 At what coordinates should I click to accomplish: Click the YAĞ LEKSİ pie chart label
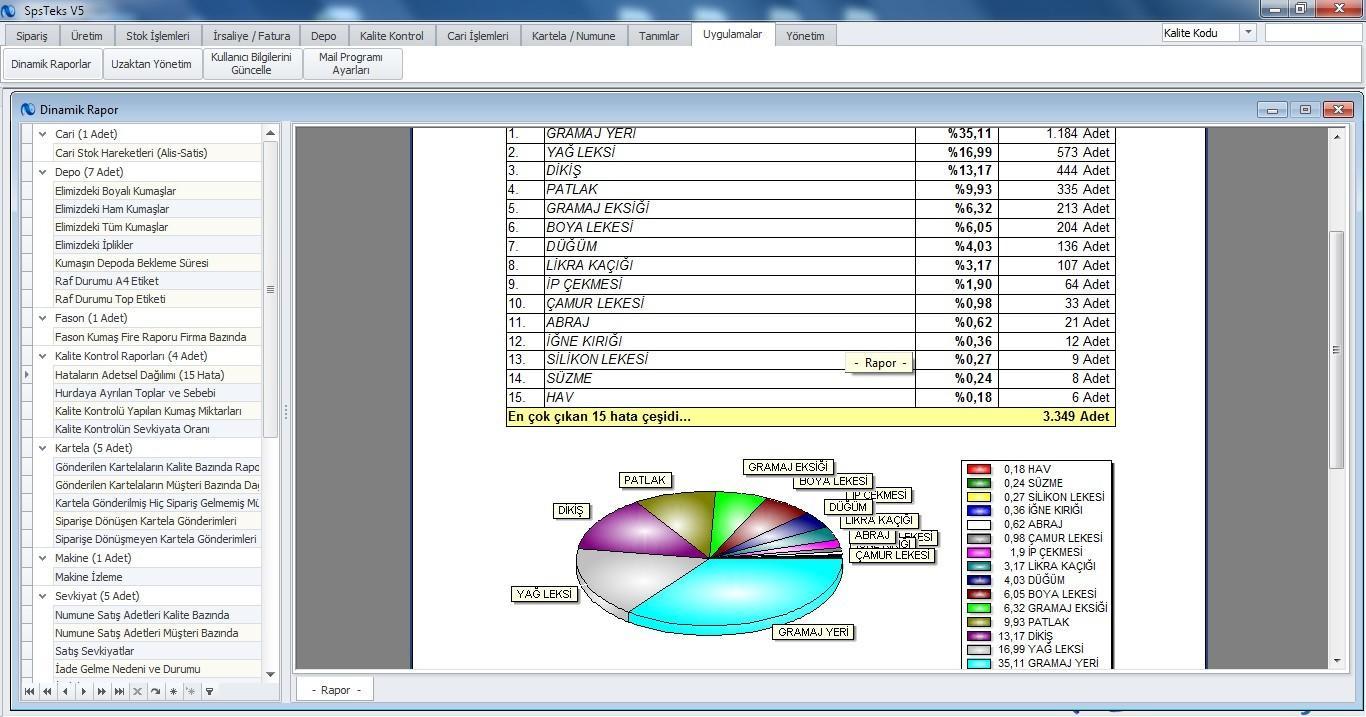(544, 594)
